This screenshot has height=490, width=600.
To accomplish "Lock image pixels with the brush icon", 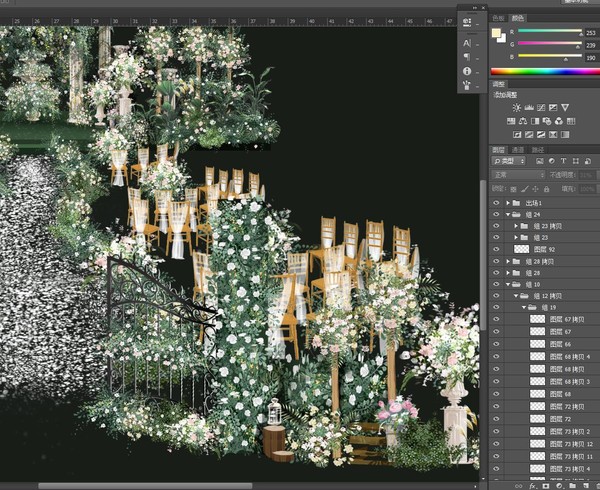I will tap(525, 189).
